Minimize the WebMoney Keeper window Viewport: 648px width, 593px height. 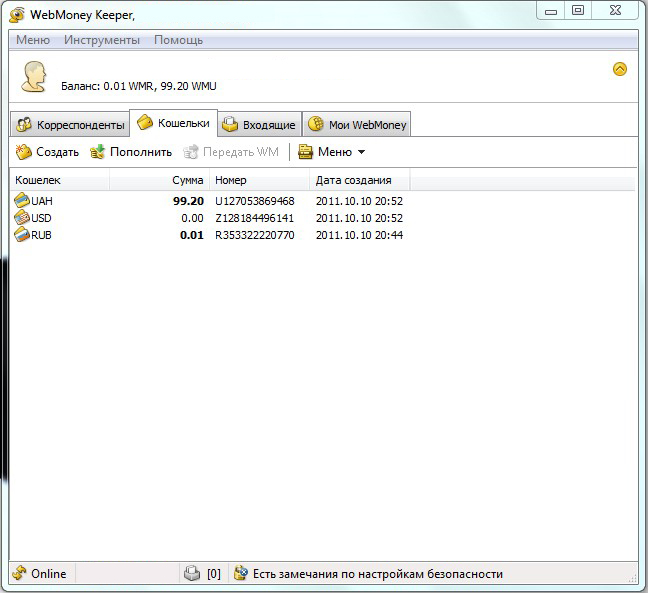[x=550, y=12]
